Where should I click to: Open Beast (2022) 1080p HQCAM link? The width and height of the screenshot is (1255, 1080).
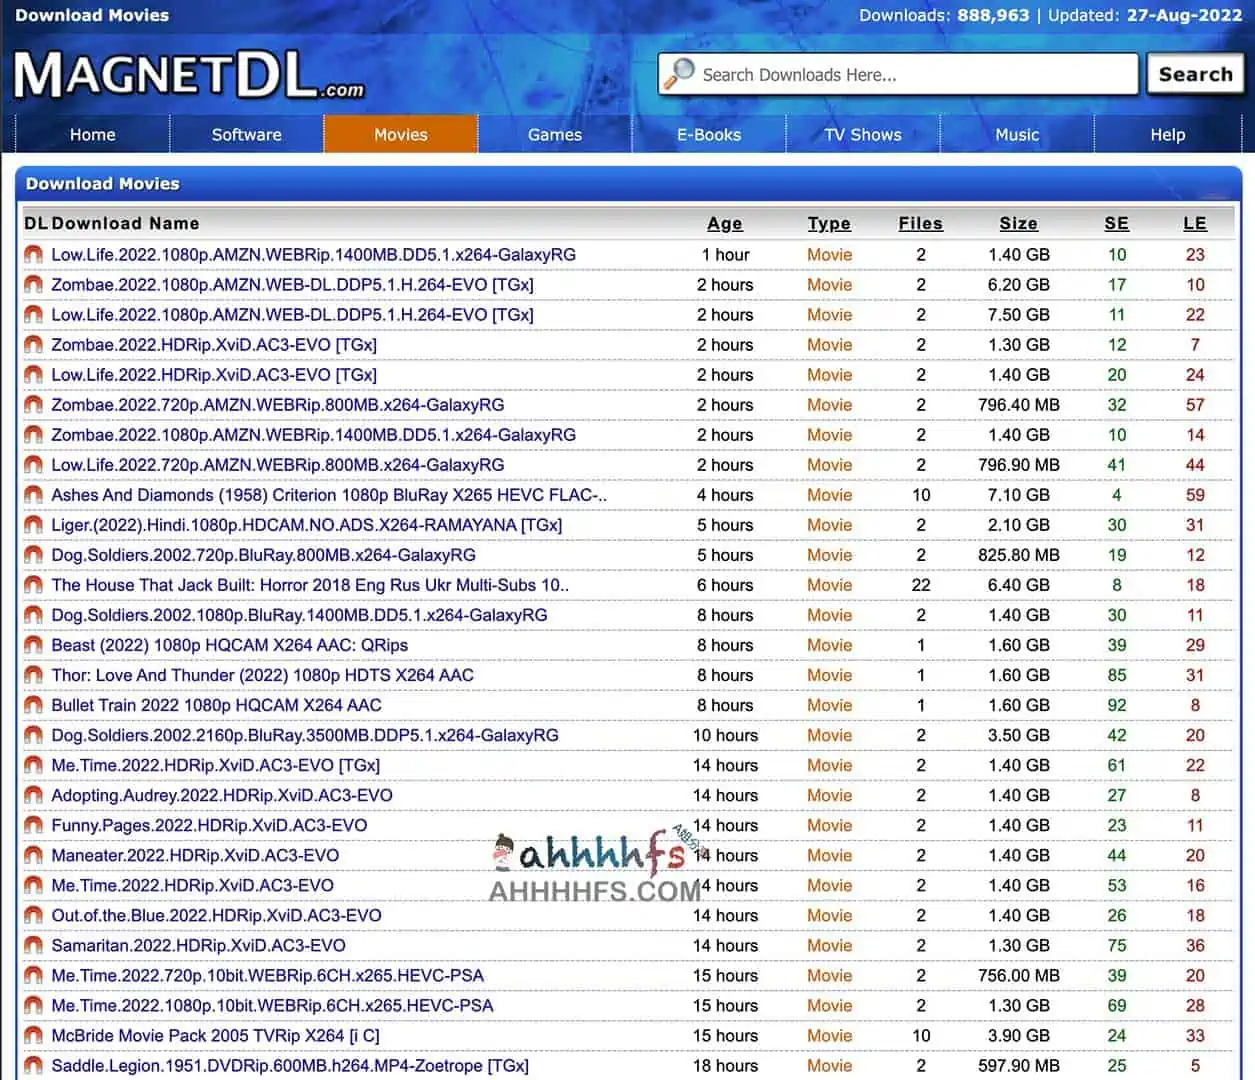[229, 645]
